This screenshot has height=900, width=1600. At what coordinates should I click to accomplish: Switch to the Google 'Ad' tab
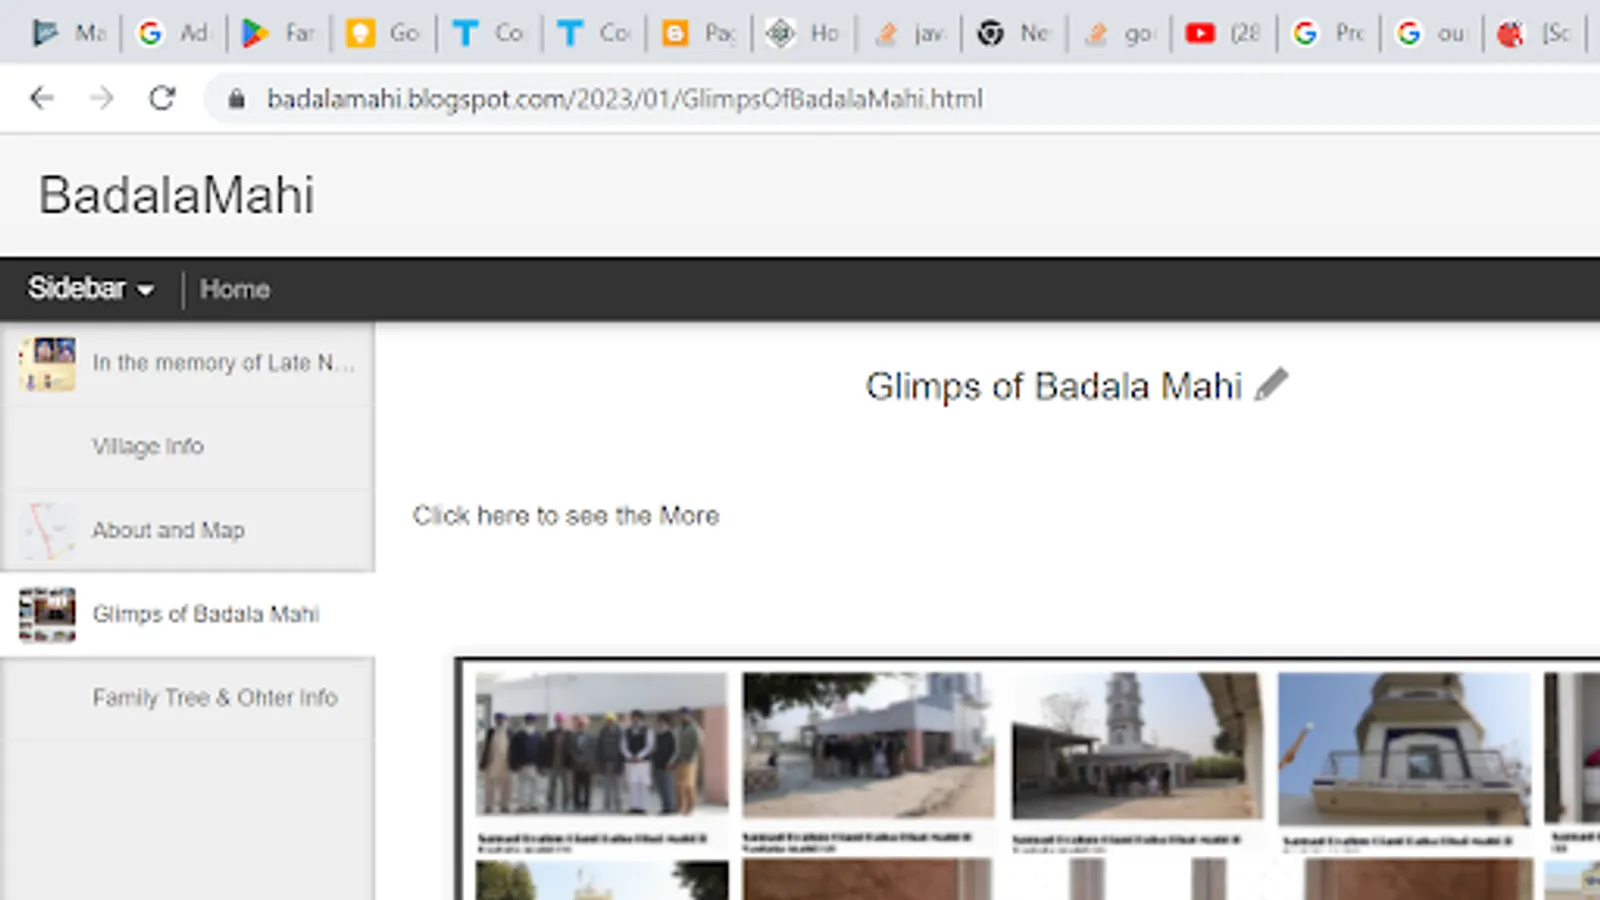[174, 33]
